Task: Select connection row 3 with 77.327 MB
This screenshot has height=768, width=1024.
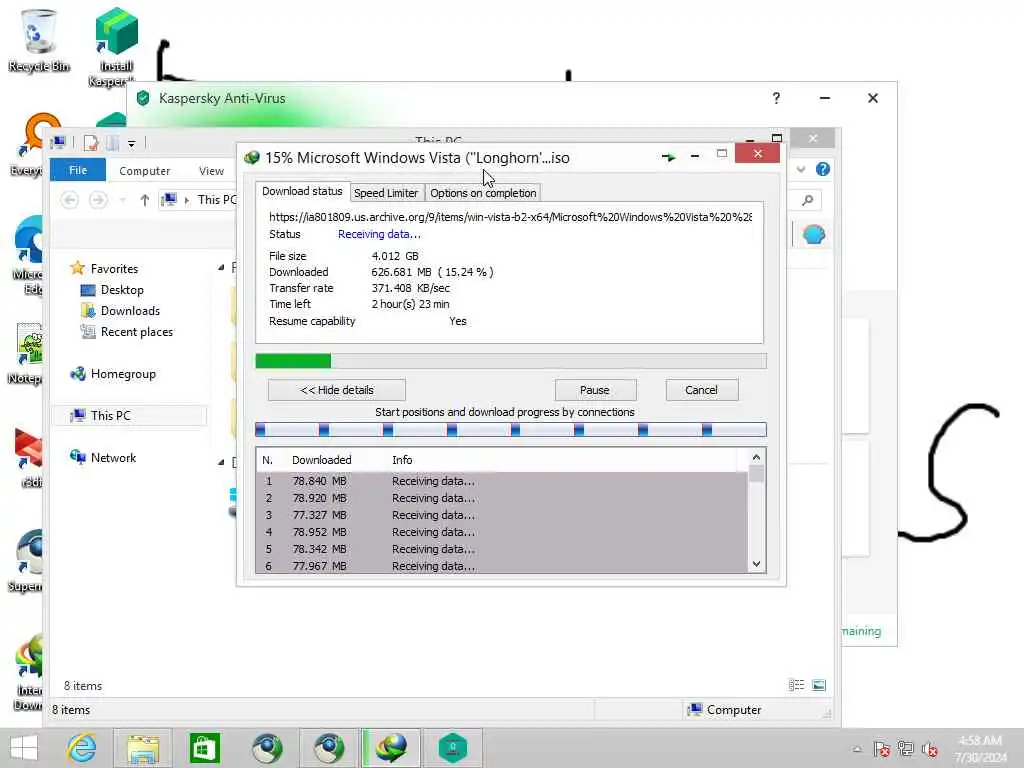Action: point(501,515)
